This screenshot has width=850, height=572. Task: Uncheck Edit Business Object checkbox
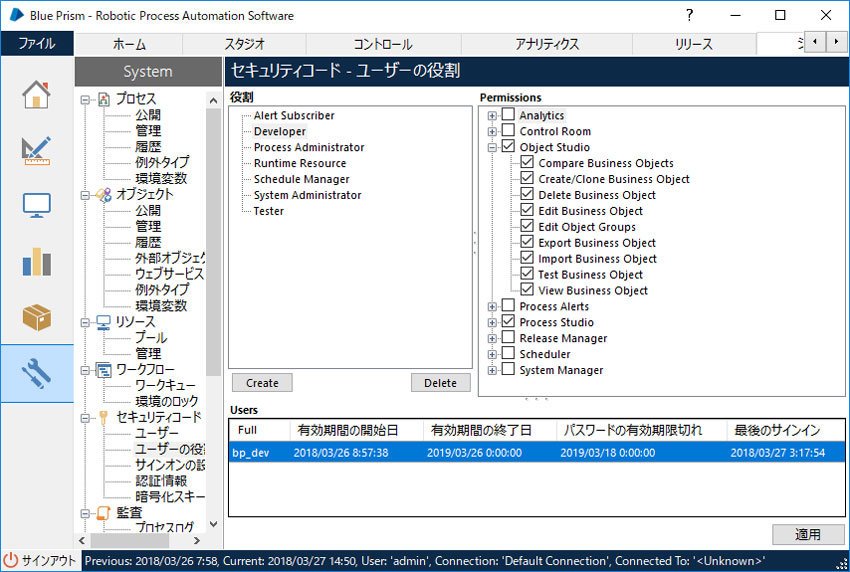pos(527,210)
